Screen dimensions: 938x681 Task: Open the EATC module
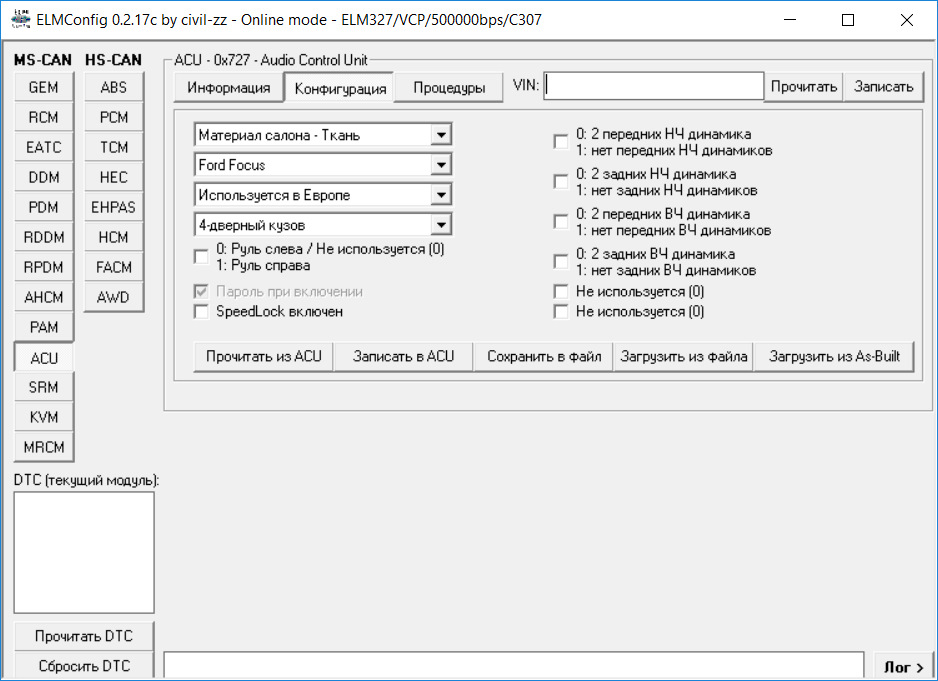(44, 147)
